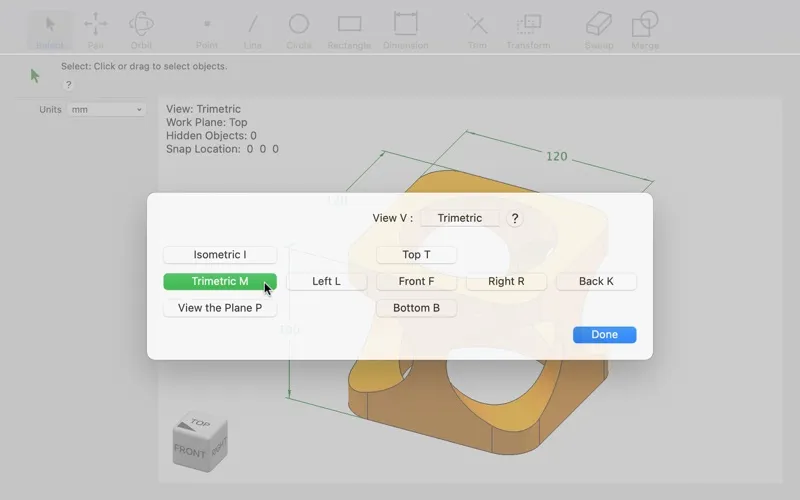
Task: Pick the Circle tool
Action: (298, 32)
